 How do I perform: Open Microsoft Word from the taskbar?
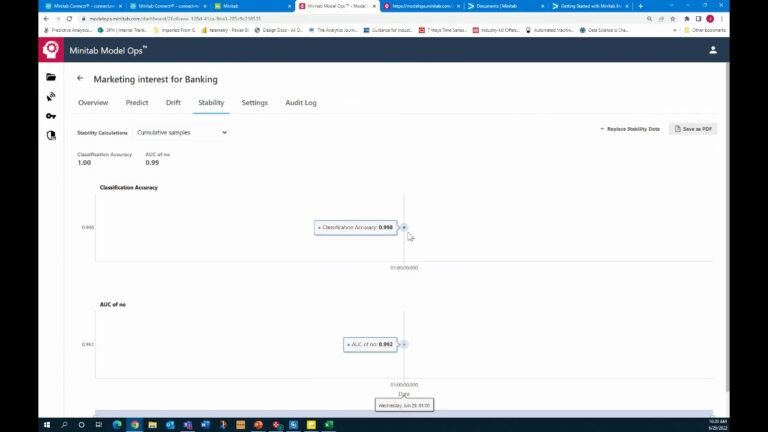205,425
